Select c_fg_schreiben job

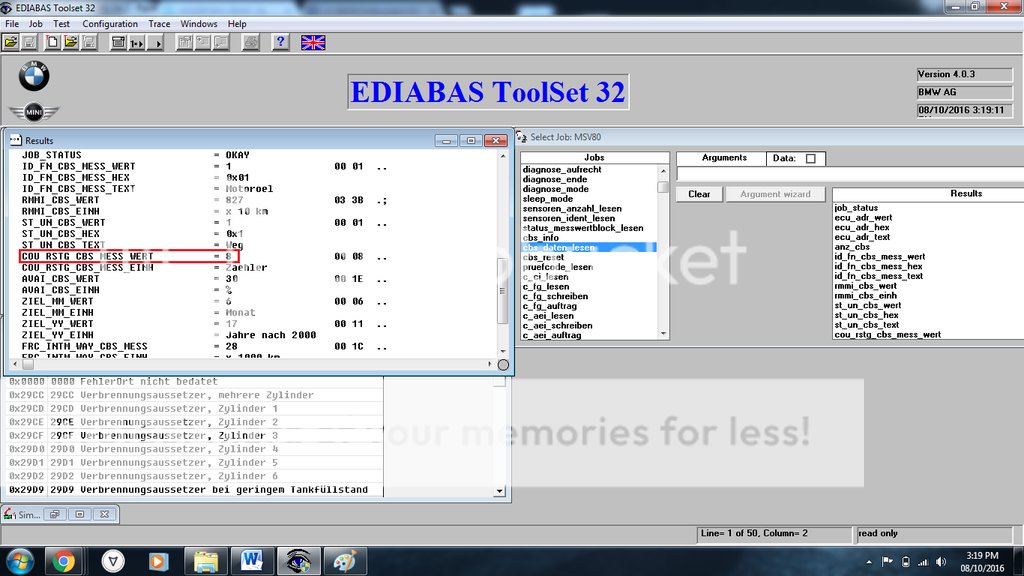pos(555,296)
